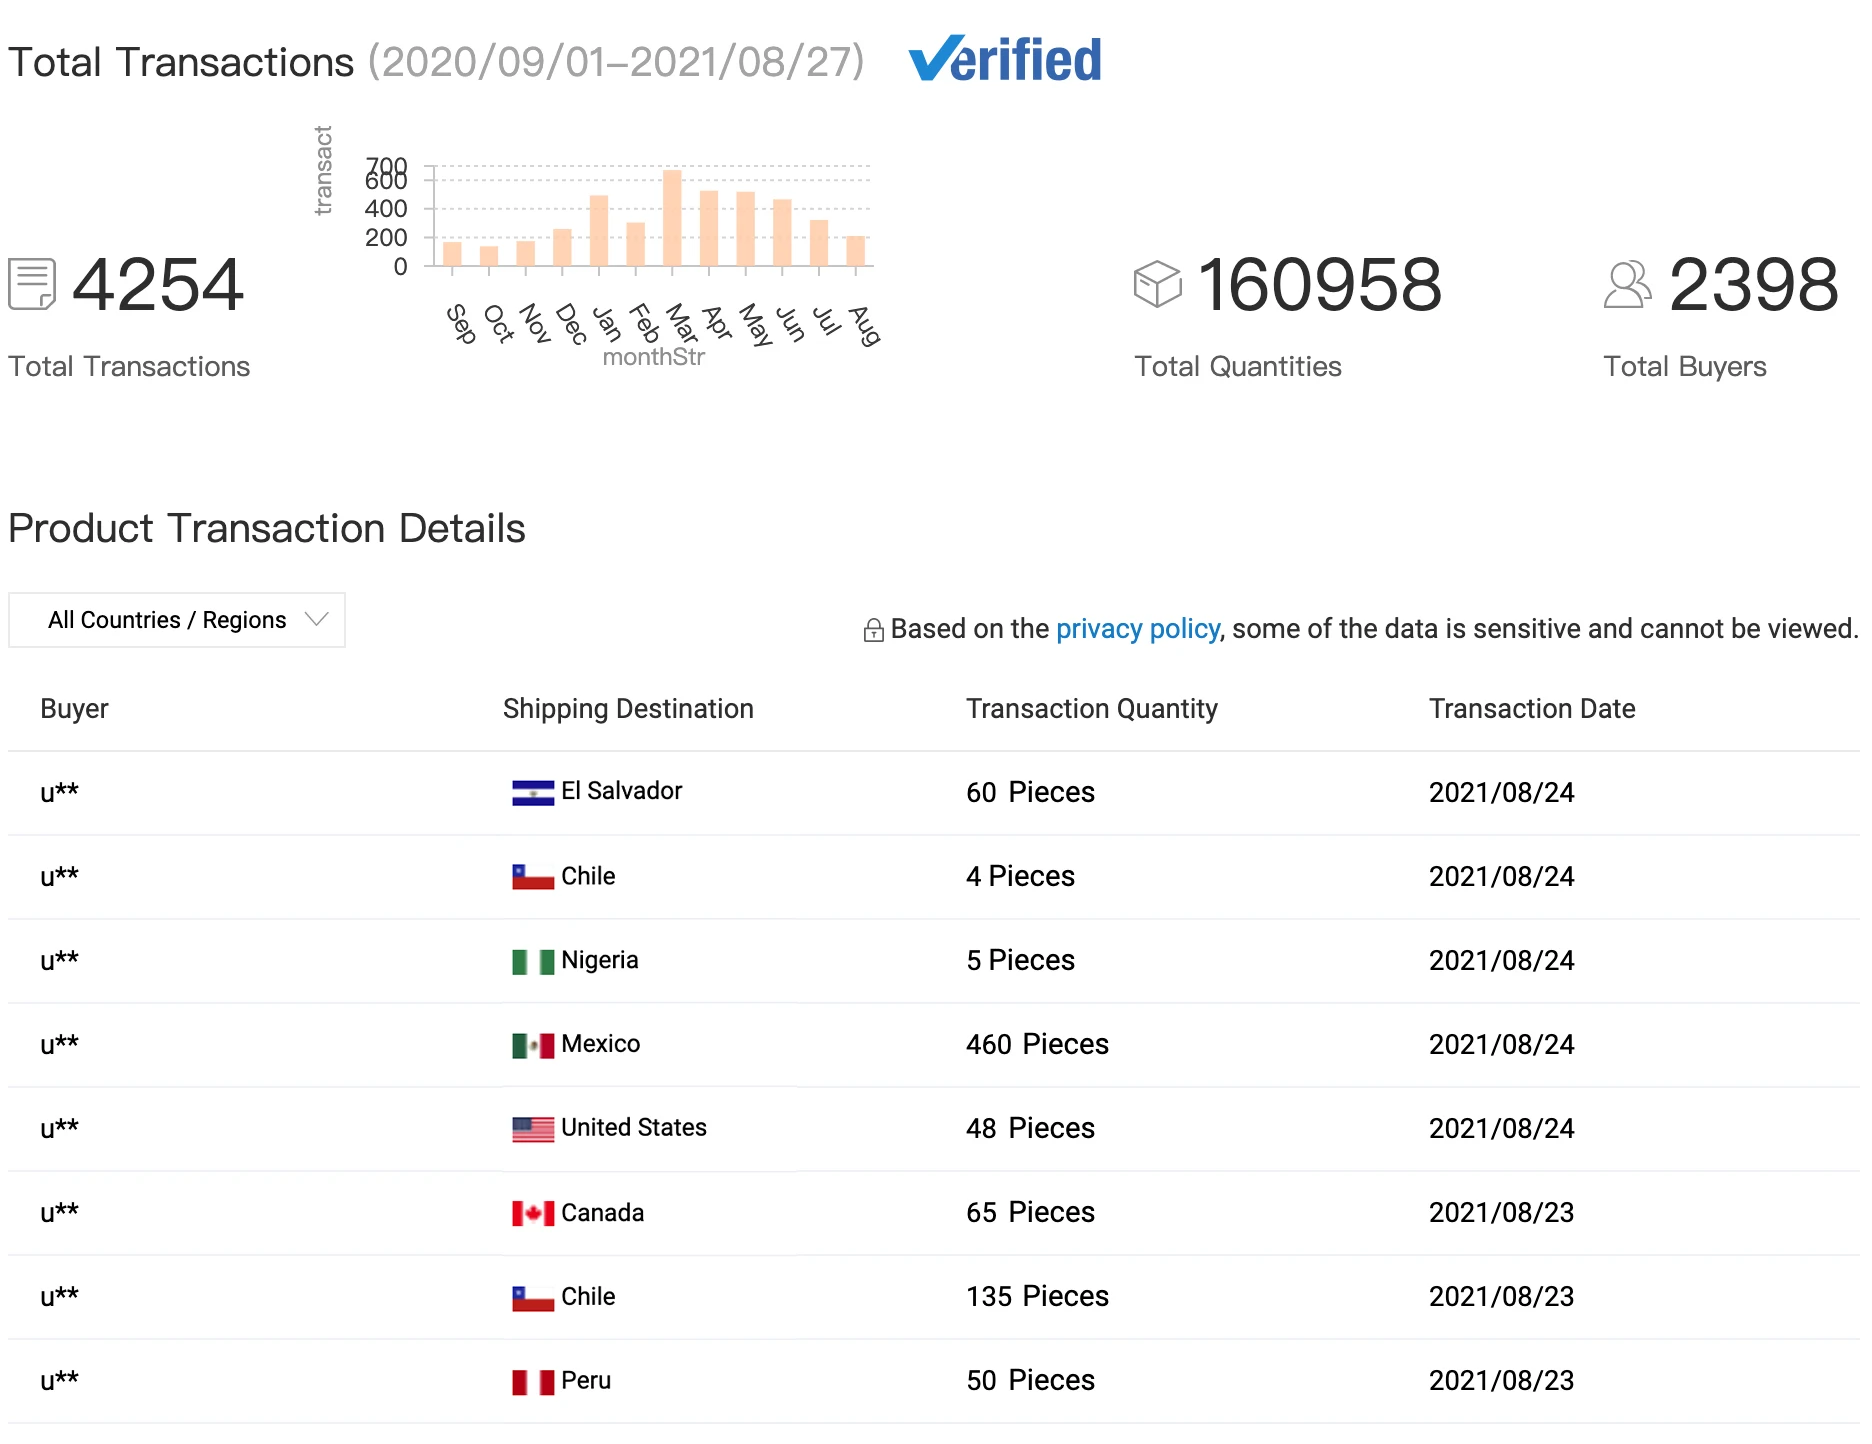The width and height of the screenshot is (1872, 1444).
Task: Click the El Salvador flag icon
Action: pos(533,793)
